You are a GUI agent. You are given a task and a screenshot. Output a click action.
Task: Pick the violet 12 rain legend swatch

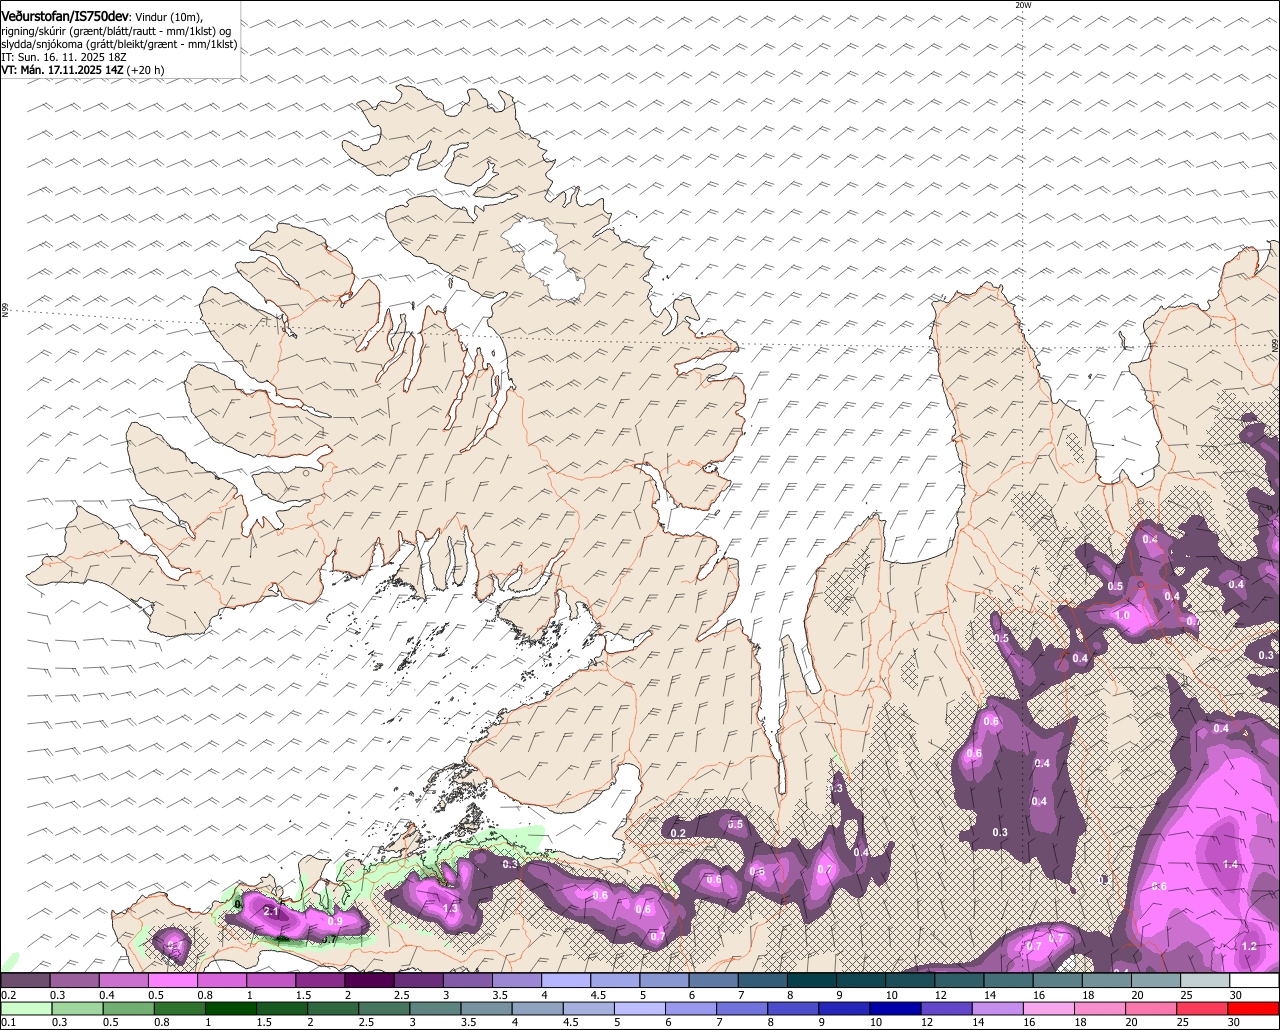[x=946, y=1008]
